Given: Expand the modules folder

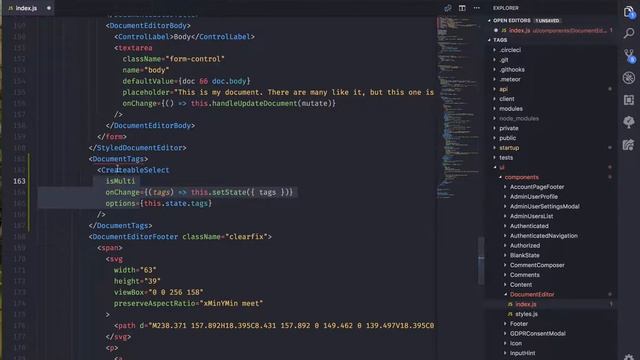Looking at the screenshot, I should pos(495,109).
